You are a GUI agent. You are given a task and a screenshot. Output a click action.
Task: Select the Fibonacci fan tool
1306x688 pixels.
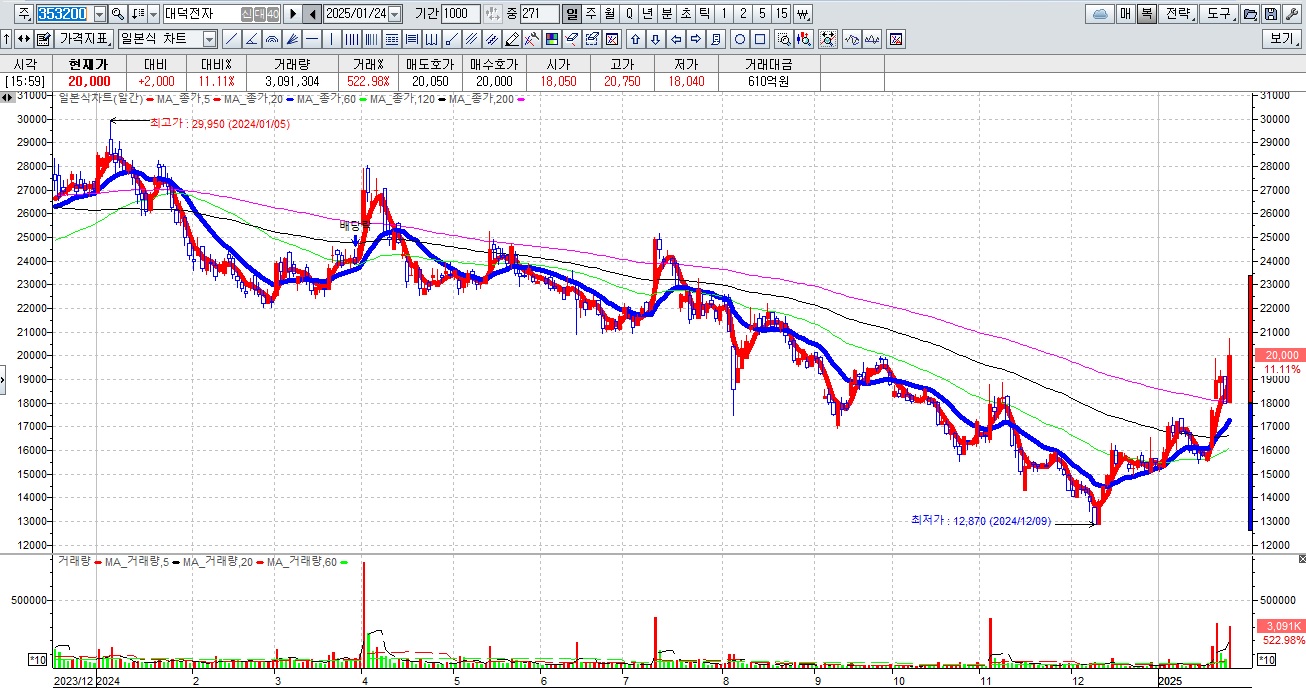click(292, 39)
